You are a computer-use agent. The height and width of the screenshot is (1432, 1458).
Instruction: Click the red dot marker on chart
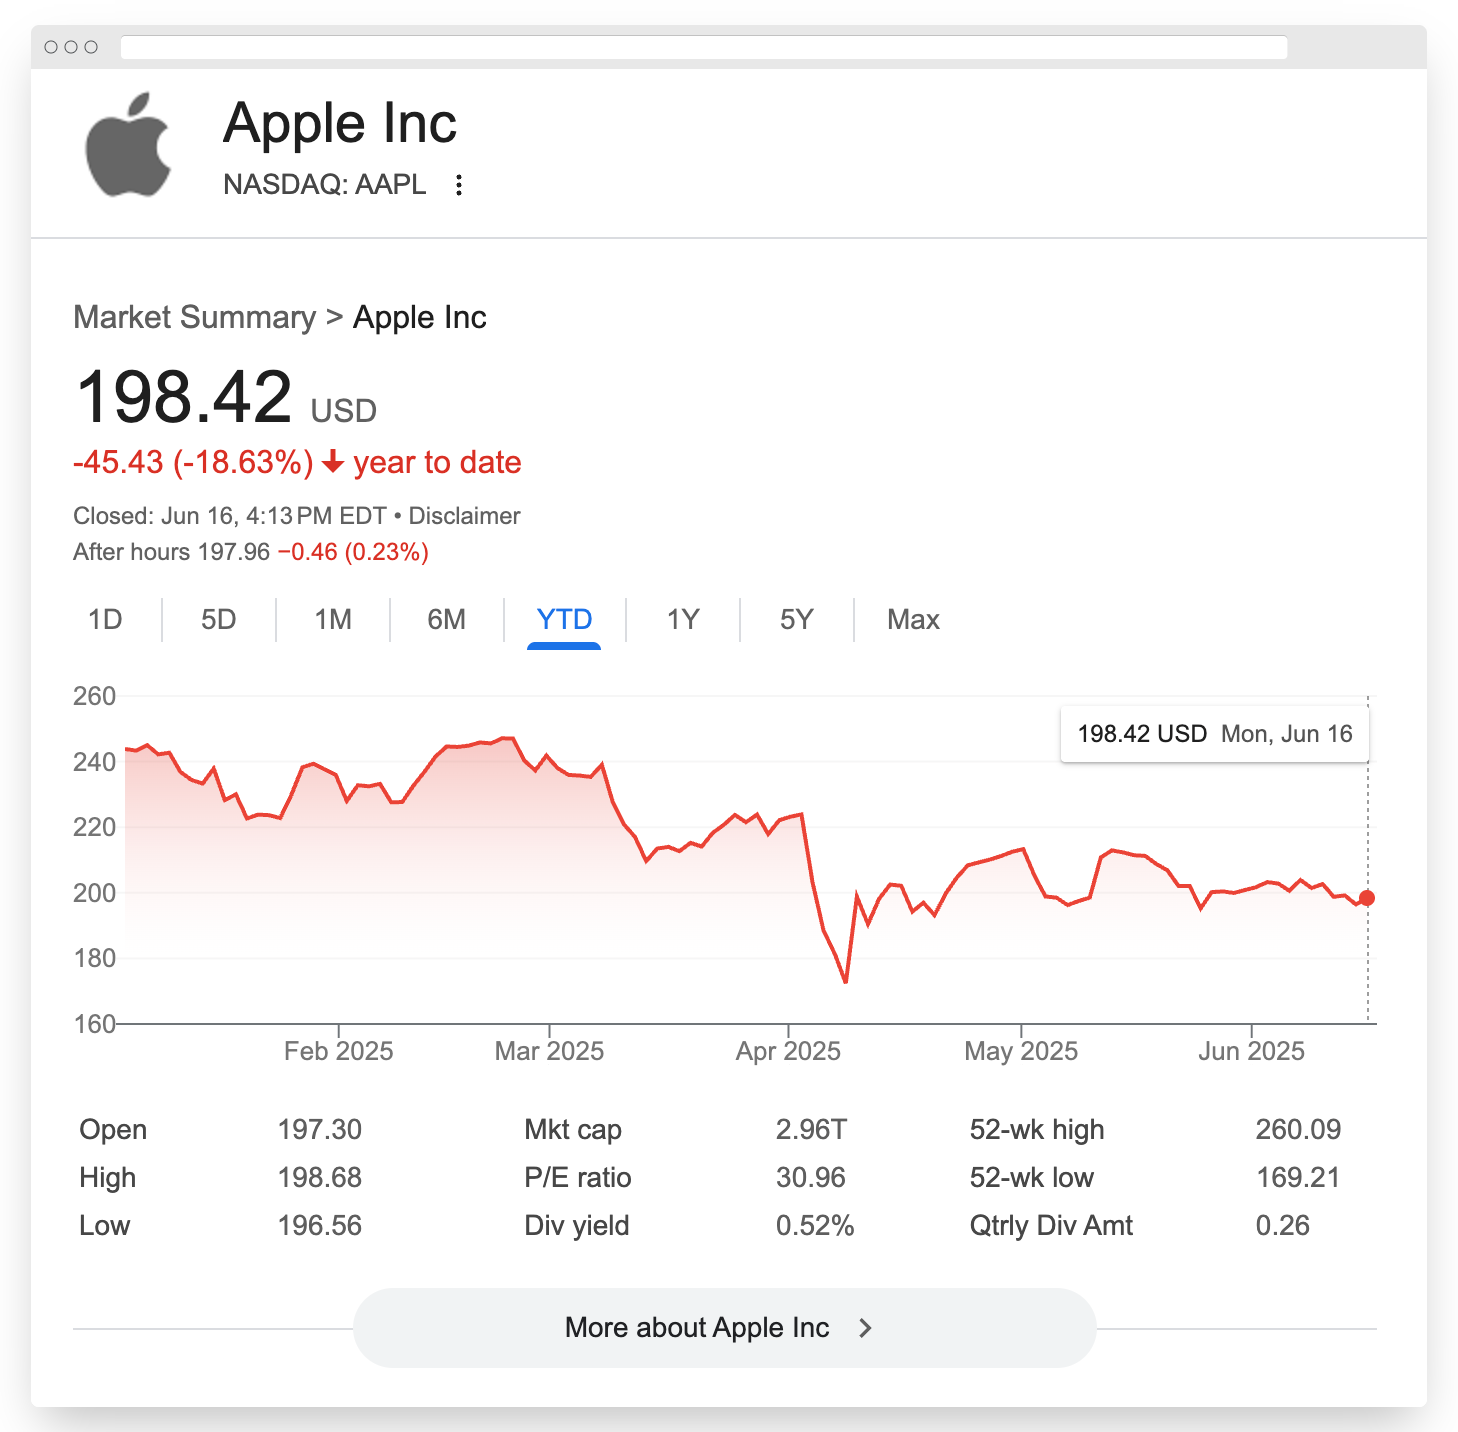coord(1367,898)
